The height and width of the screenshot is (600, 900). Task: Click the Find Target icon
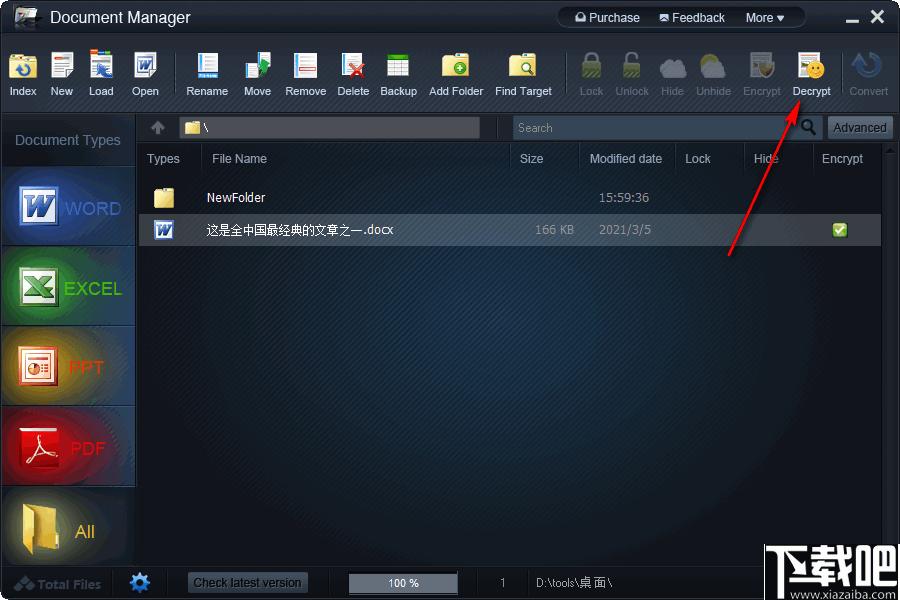(523, 65)
